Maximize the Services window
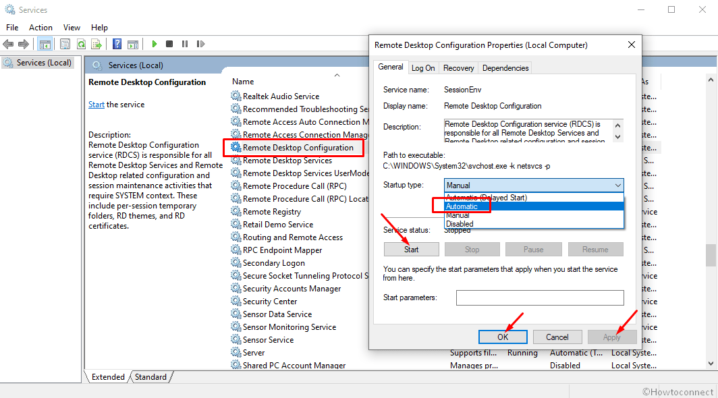Image resolution: width=718 pixels, height=398 pixels. [671, 10]
